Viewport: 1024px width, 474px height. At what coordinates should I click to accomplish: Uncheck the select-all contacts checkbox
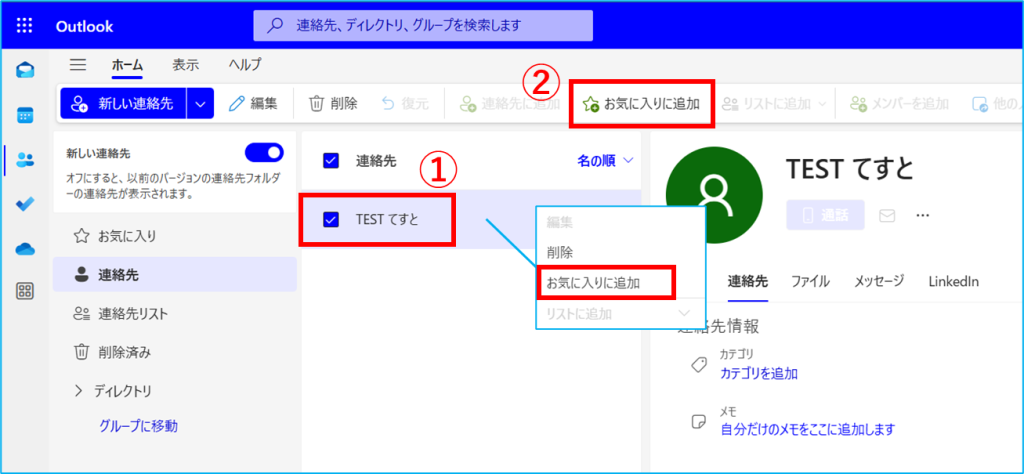[332, 160]
